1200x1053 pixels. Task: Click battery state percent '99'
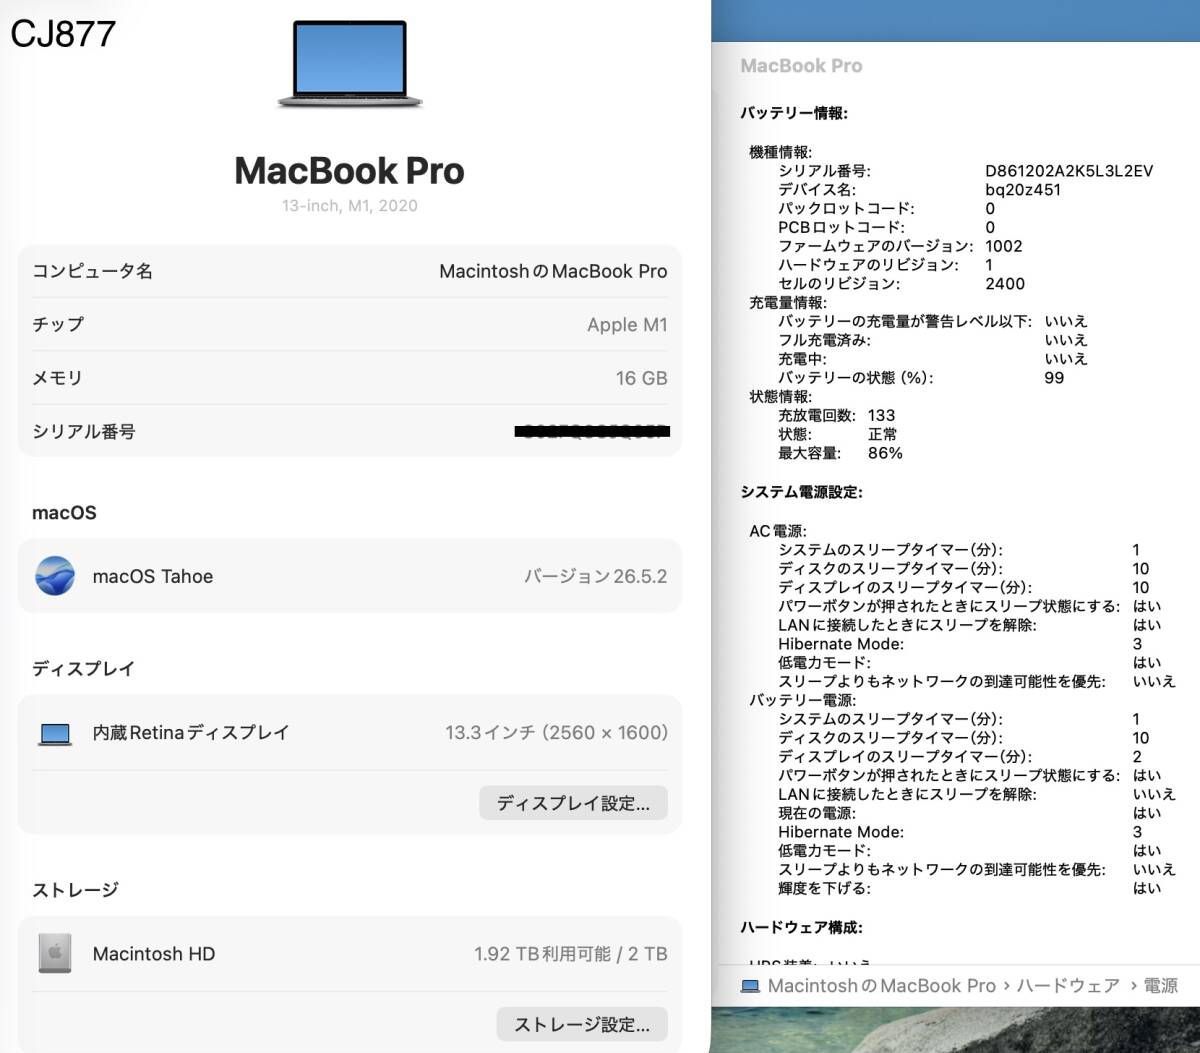click(x=1054, y=378)
